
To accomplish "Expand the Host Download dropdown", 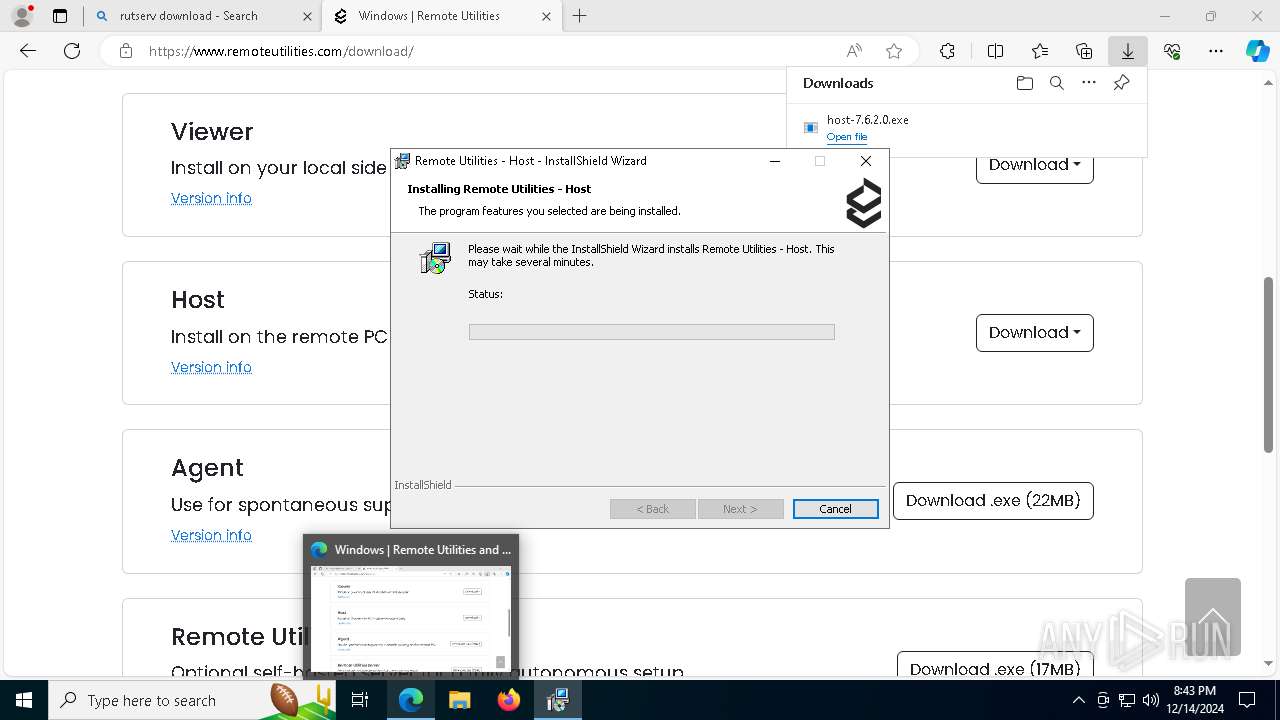I will (1034, 333).
